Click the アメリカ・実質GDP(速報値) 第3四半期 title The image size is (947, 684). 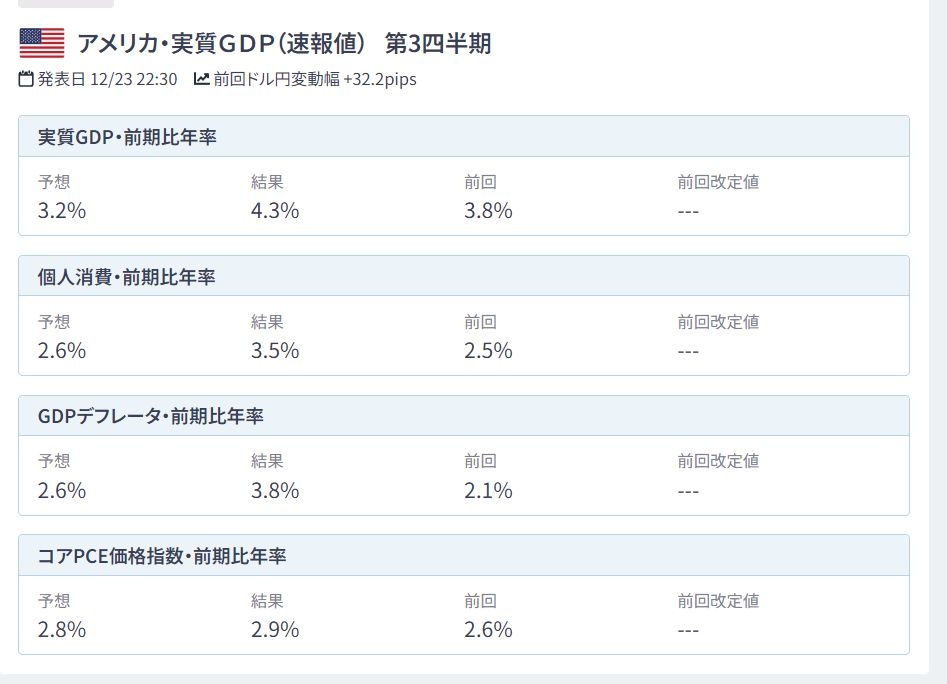pyautogui.click(x=284, y=44)
